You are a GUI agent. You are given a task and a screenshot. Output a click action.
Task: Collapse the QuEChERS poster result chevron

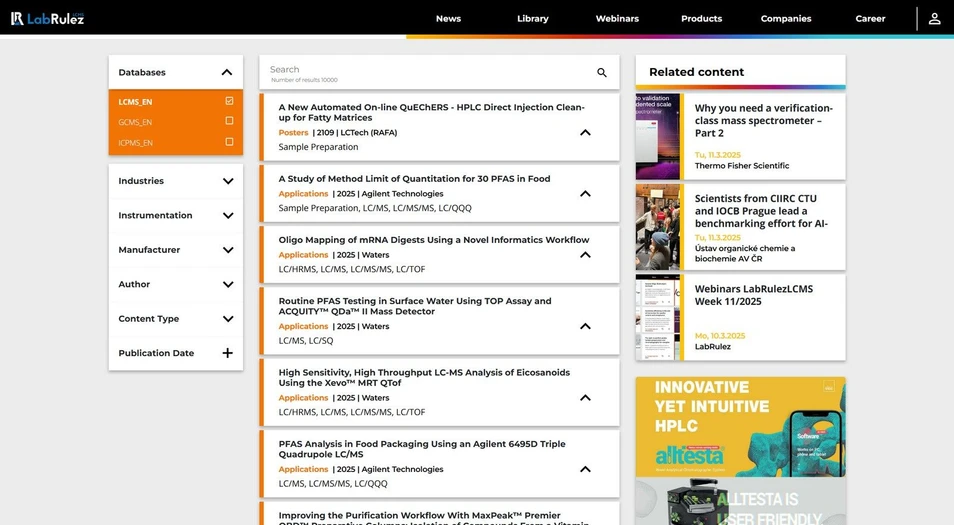[x=585, y=133]
